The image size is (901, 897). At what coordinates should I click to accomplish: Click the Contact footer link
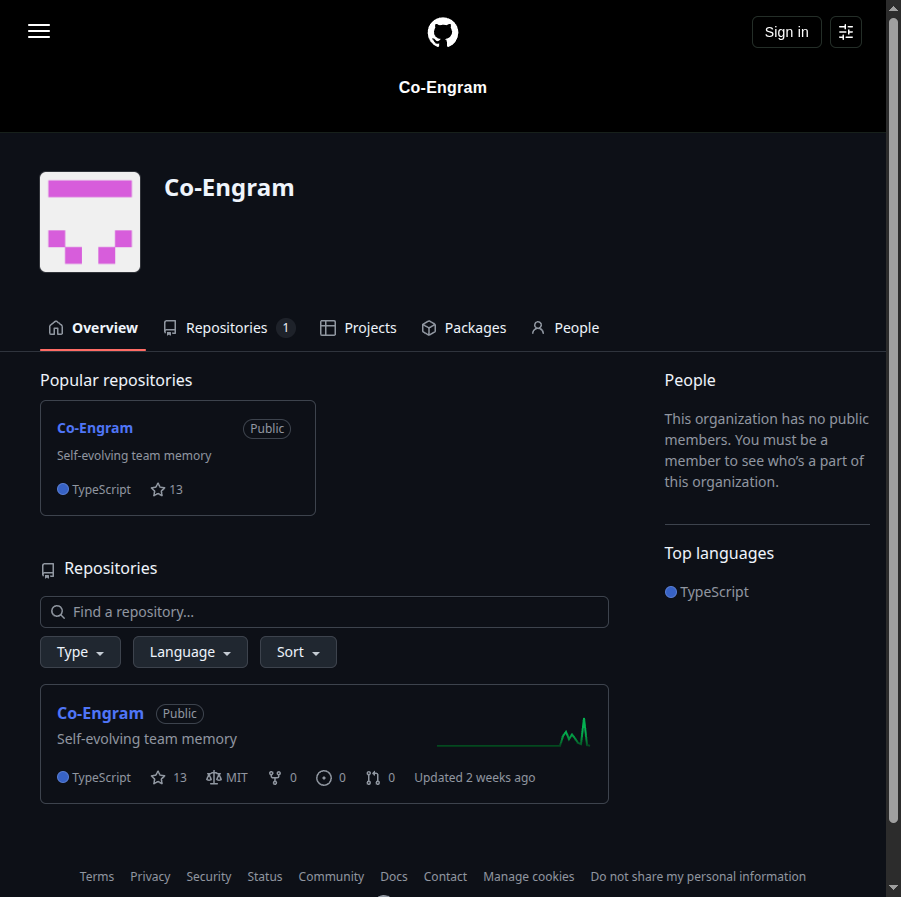(x=445, y=876)
